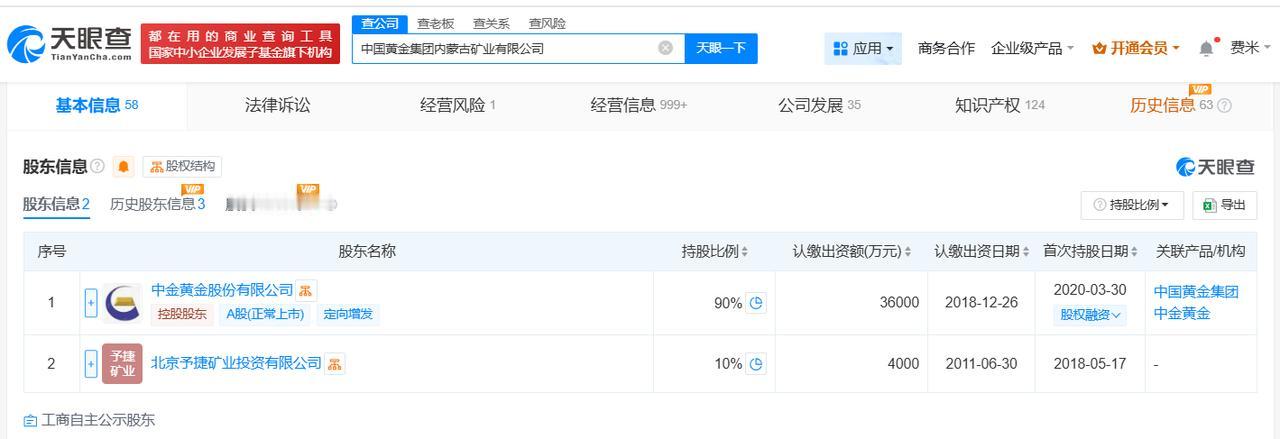Viewport: 1280px width, 439px height.
Task: Open equity structure icon next to 北京予捷矿业投资有限公司
Action: point(335,363)
